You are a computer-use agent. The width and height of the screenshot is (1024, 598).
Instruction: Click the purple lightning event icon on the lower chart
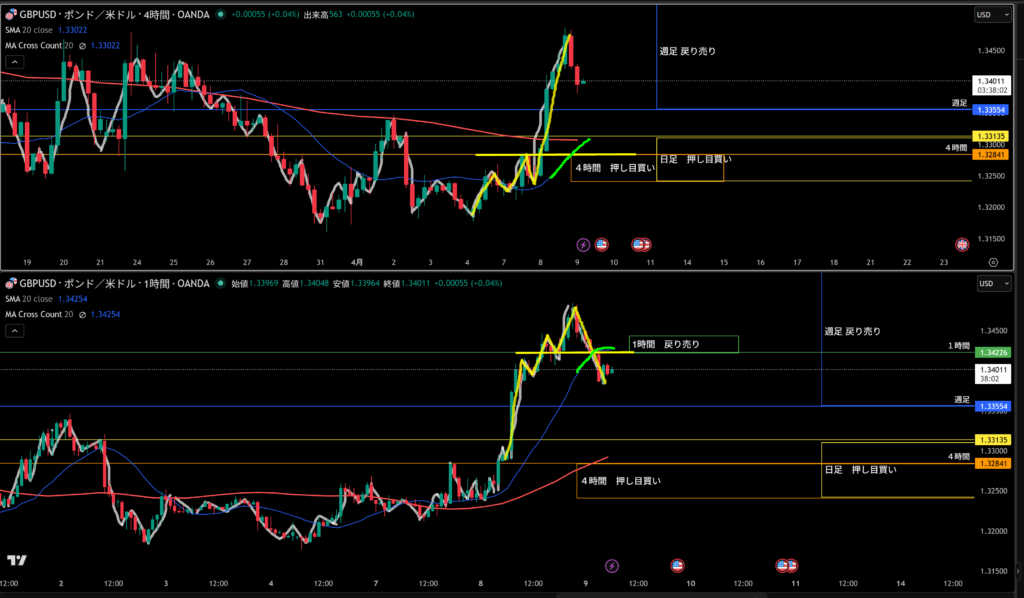pos(612,566)
